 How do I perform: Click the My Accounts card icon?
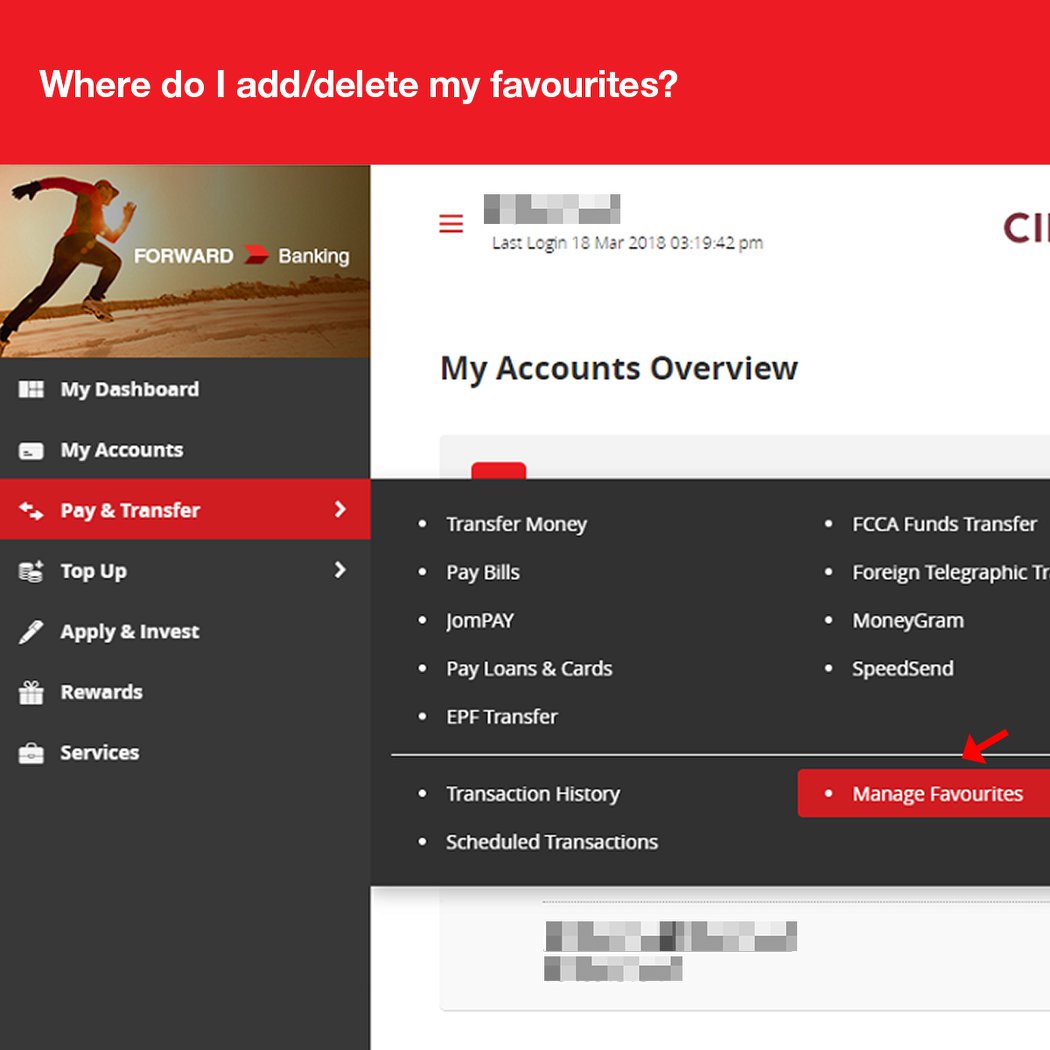pyautogui.click(x=31, y=451)
